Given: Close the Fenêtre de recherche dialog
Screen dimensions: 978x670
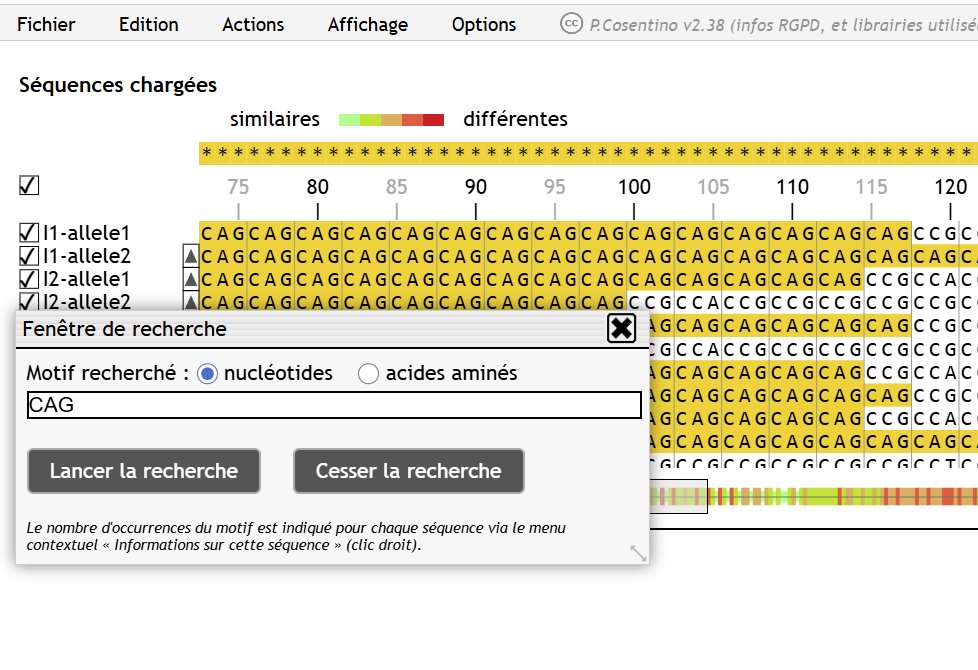Looking at the screenshot, I should 621,328.
